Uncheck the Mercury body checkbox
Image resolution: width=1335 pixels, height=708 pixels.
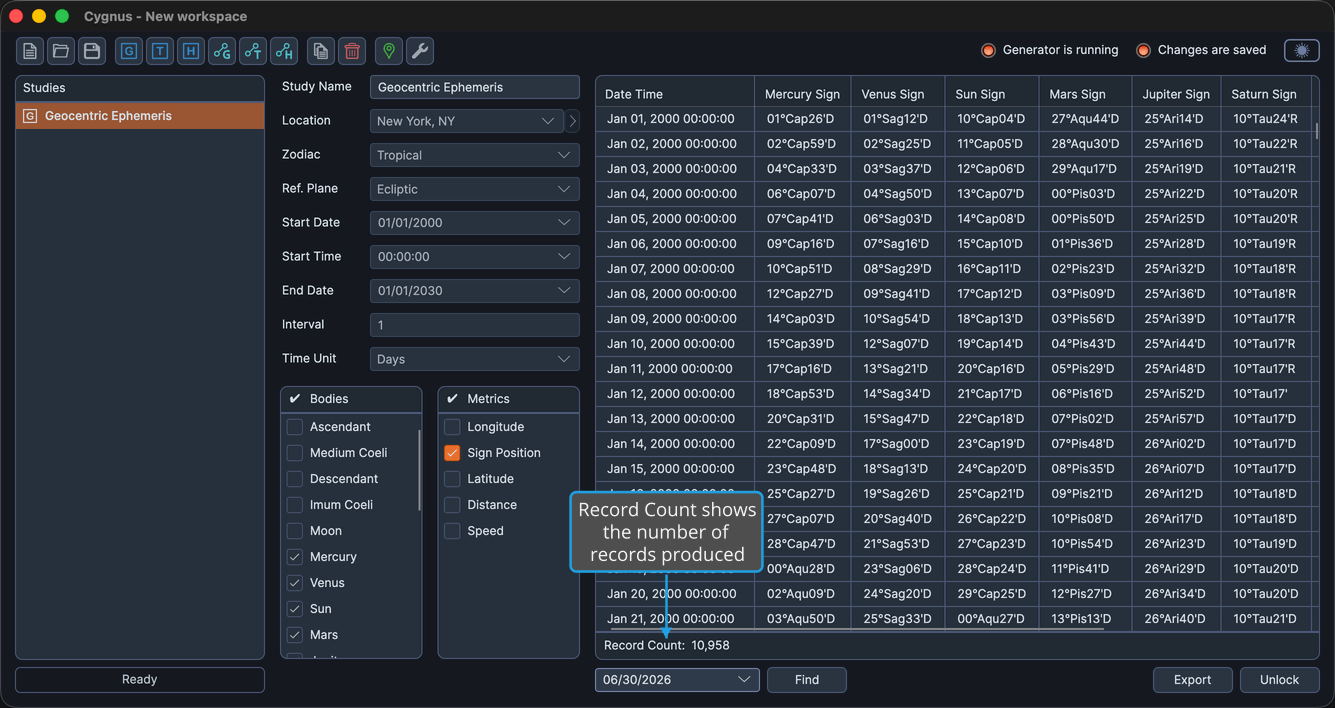pos(295,557)
